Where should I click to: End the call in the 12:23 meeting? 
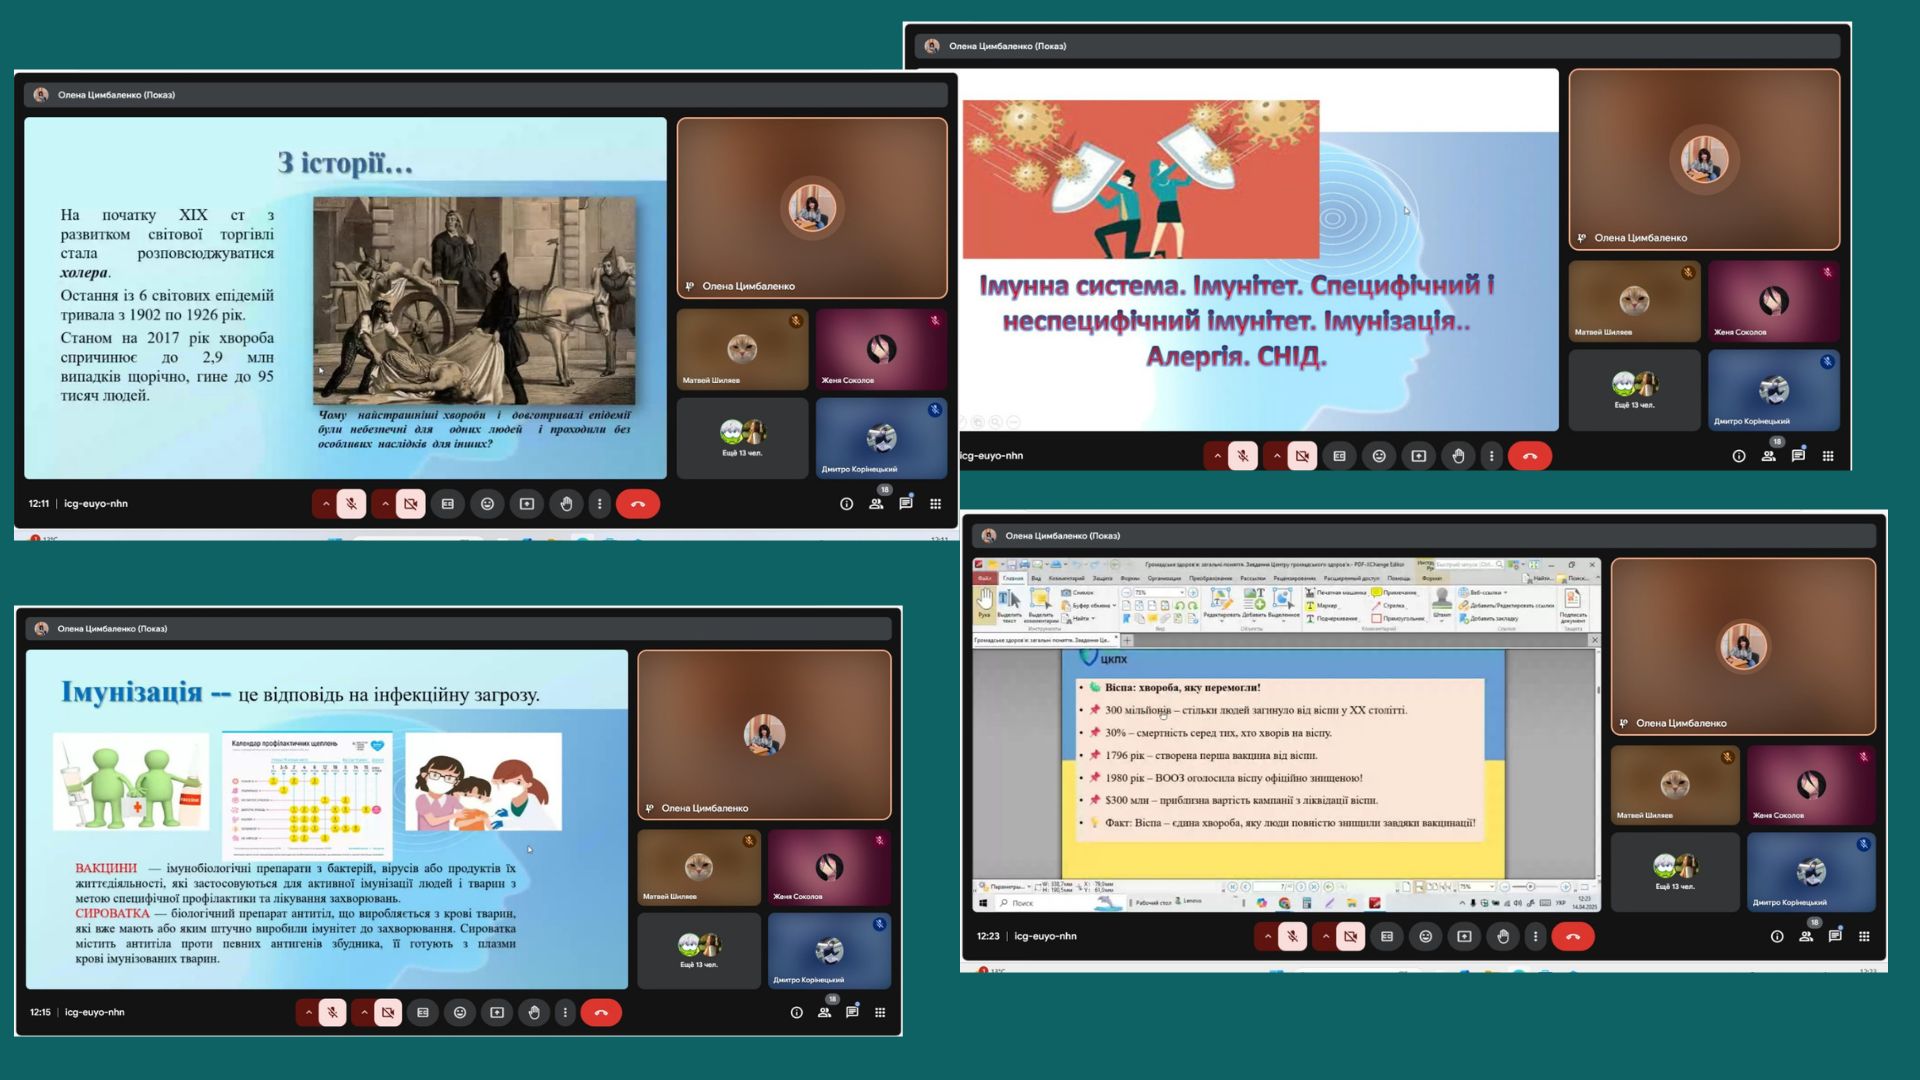[x=1573, y=937]
